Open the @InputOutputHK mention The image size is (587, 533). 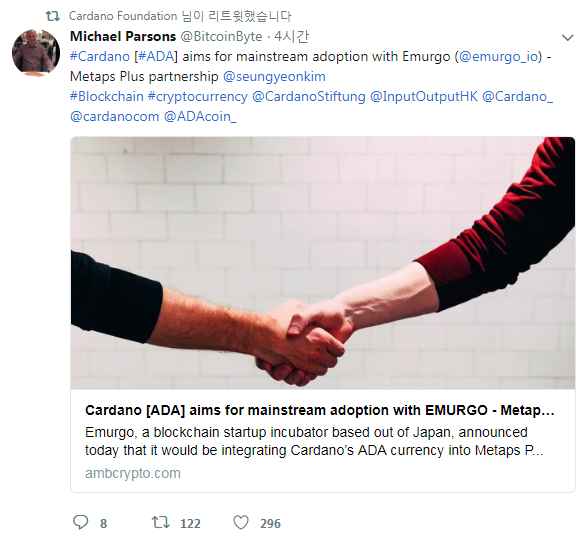[x=424, y=97]
